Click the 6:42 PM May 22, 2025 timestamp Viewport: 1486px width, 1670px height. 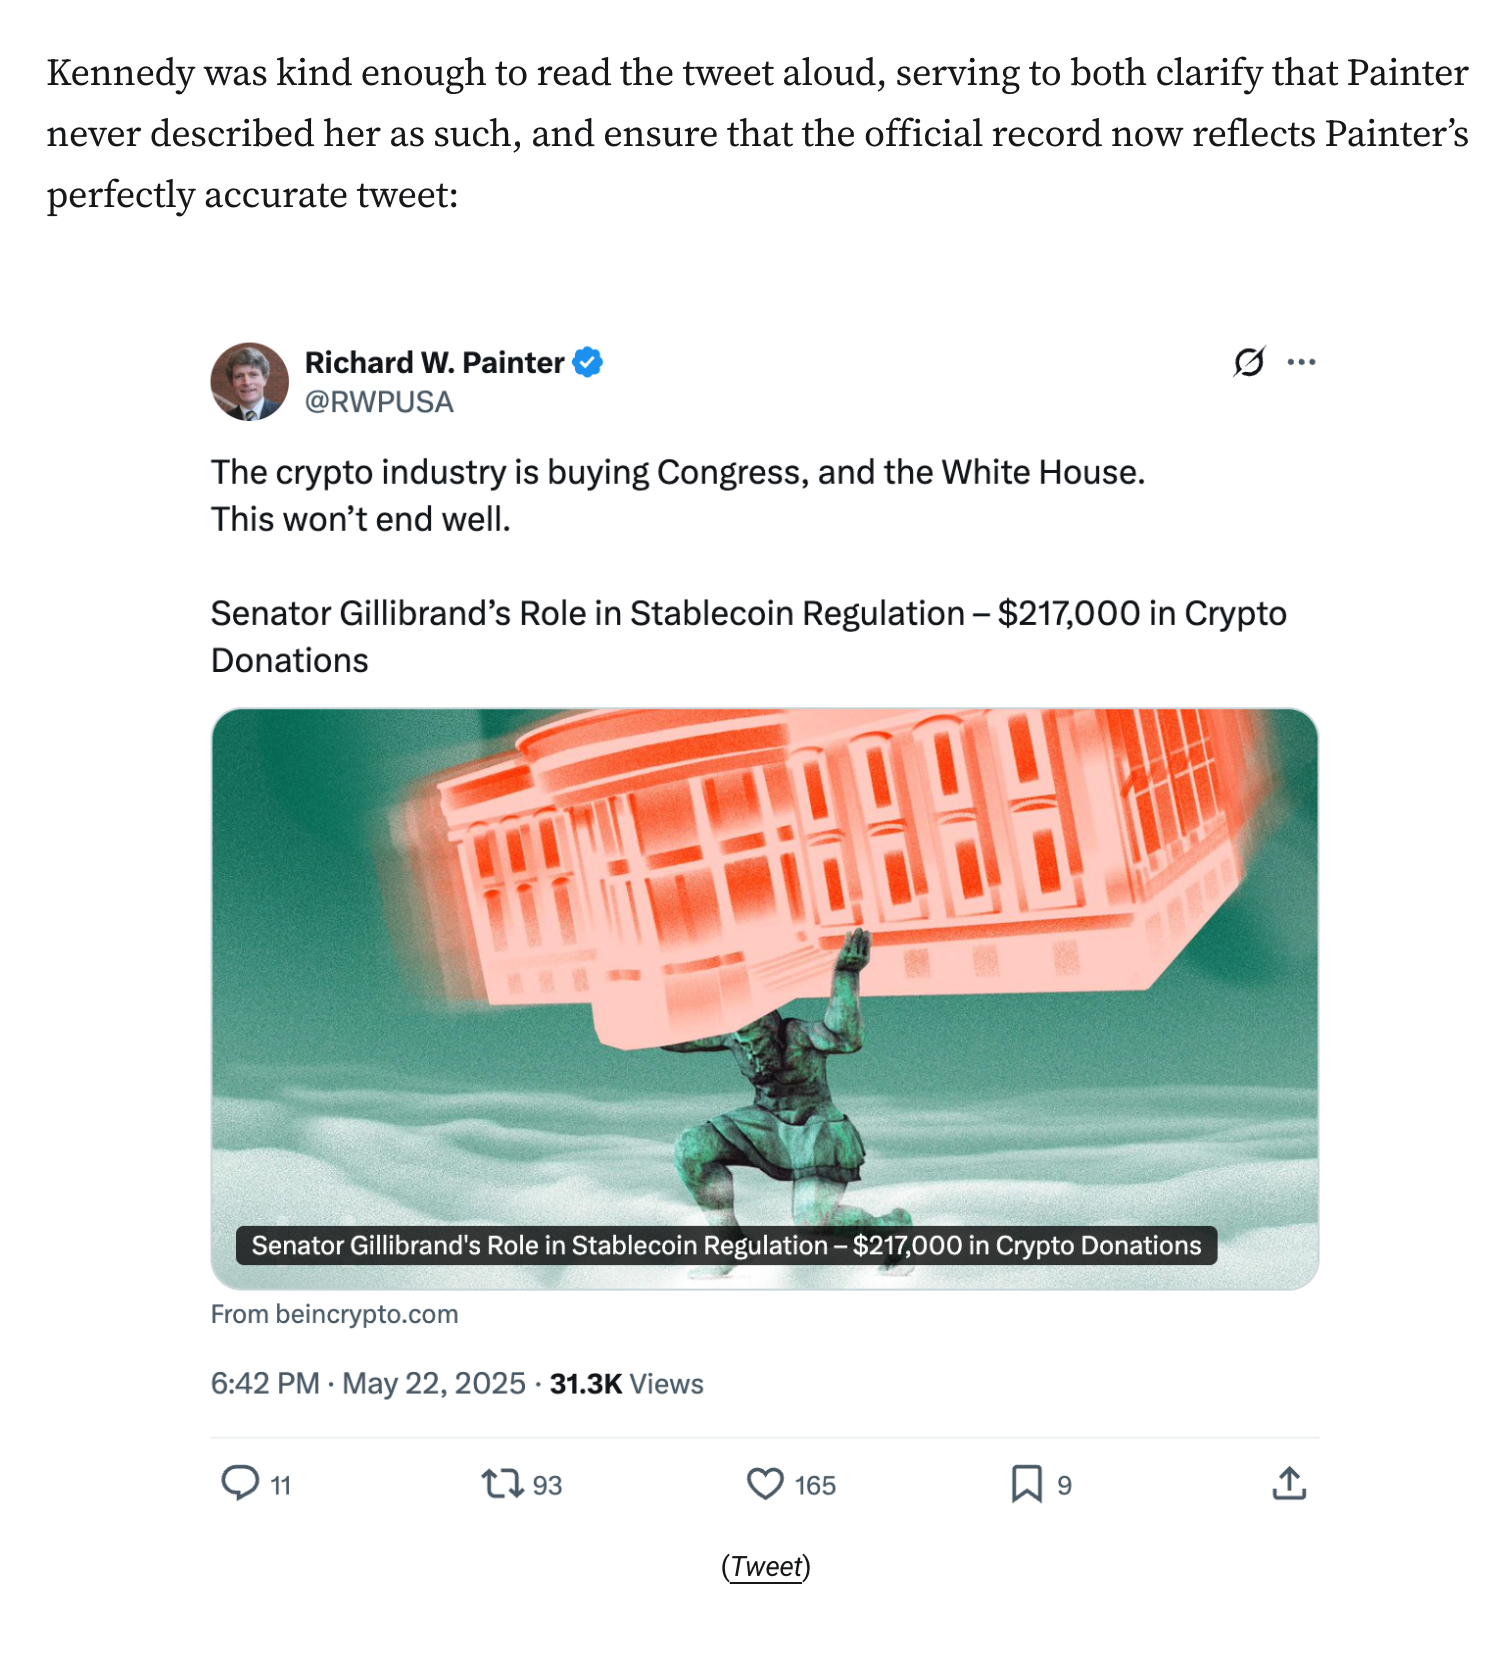coord(368,1384)
